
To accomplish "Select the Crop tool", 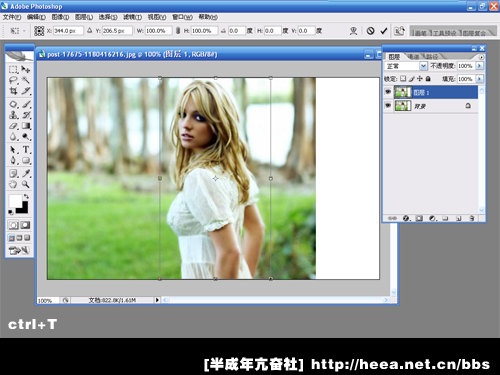I will click(13, 91).
